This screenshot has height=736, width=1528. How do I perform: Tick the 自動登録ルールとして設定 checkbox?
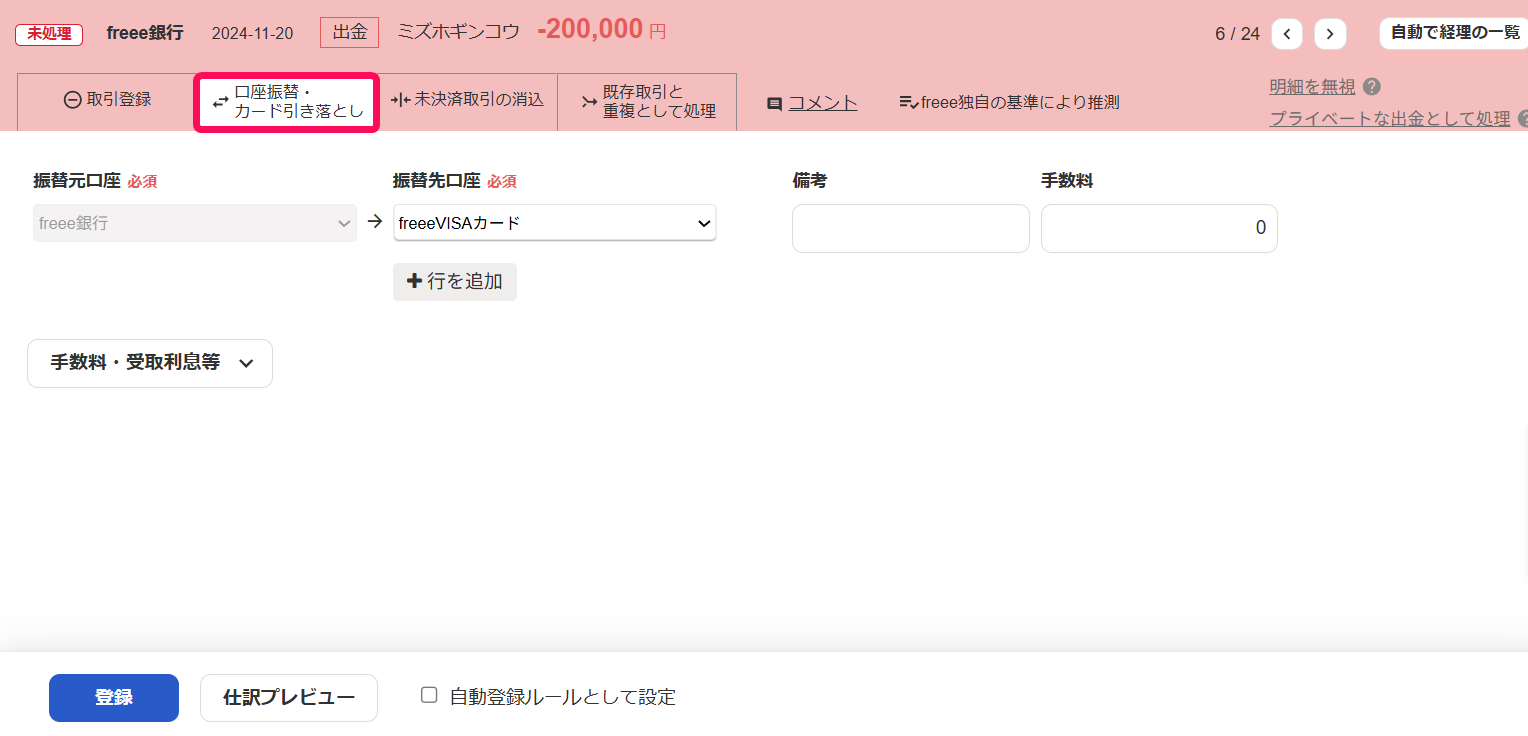tap(429, 695)
